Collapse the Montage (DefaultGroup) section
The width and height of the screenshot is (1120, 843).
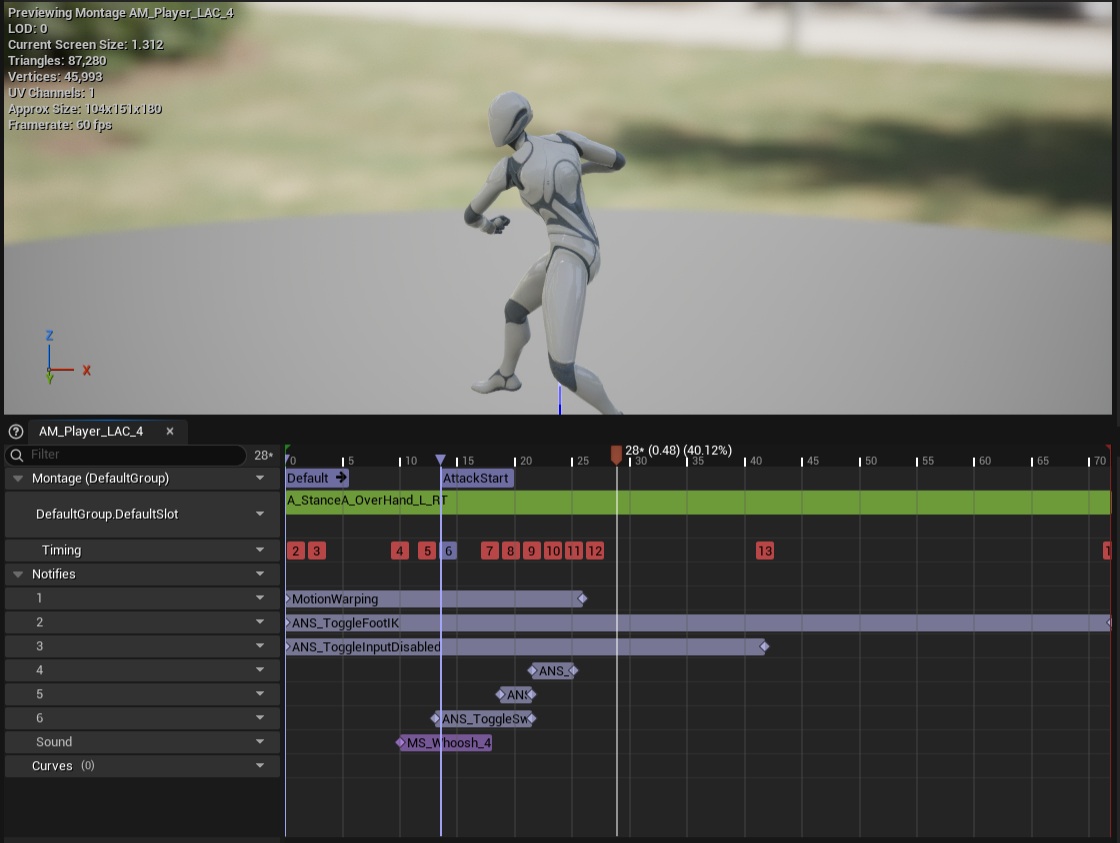coord(18,479)
